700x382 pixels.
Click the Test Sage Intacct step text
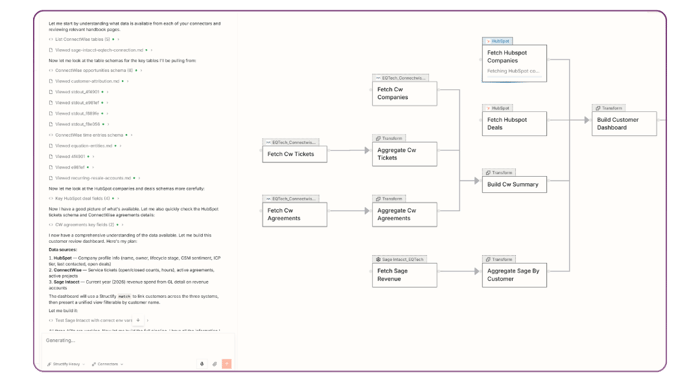point(94,320)
